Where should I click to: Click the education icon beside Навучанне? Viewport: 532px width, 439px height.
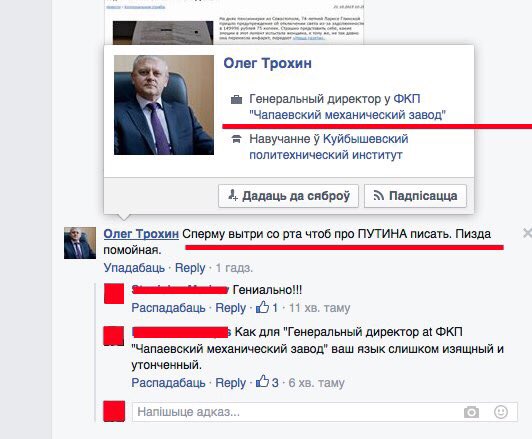236,139
